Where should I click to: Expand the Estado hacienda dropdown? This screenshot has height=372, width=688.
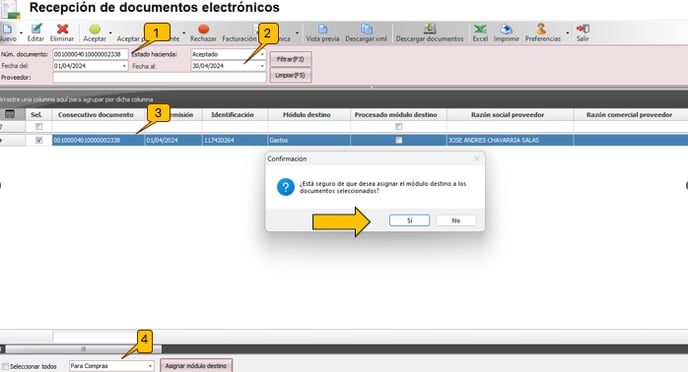click(x=262, y=54)
